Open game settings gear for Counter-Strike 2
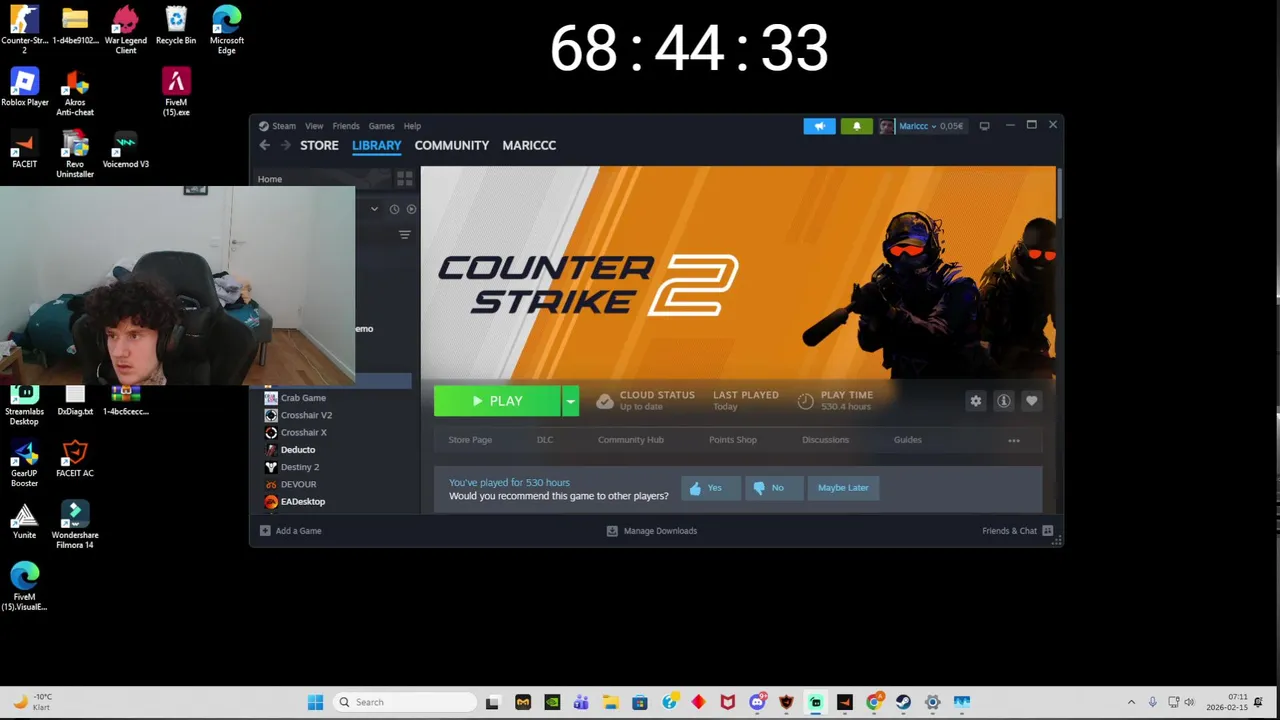The image size is (1280, 720). [976, 401]
